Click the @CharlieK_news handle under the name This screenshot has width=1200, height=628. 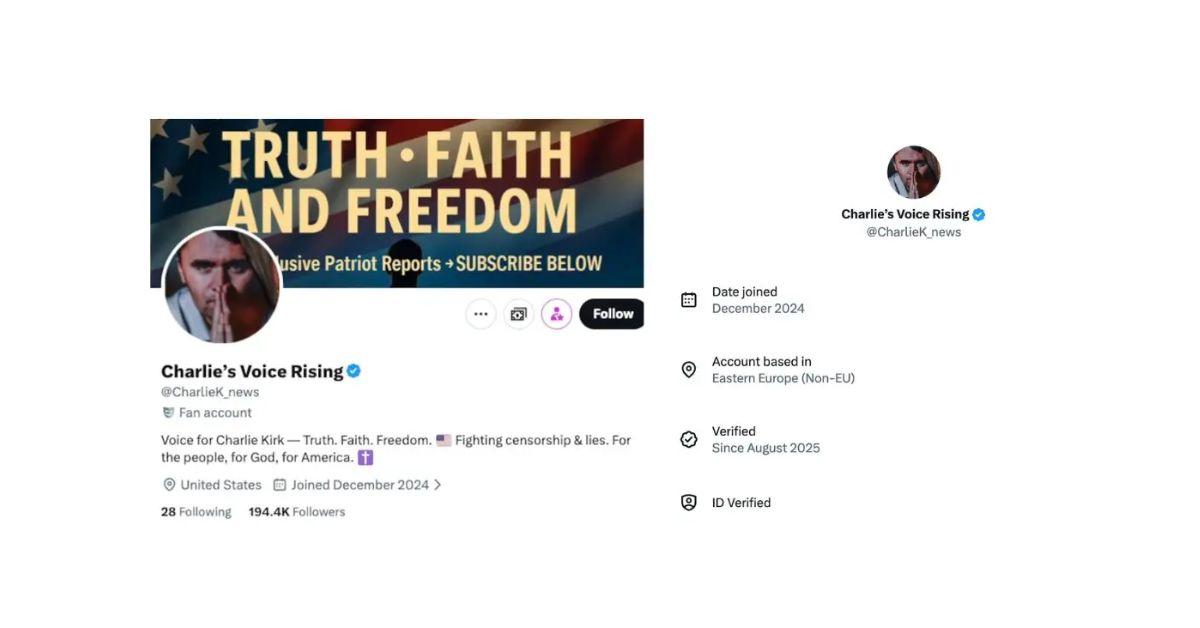210,390
